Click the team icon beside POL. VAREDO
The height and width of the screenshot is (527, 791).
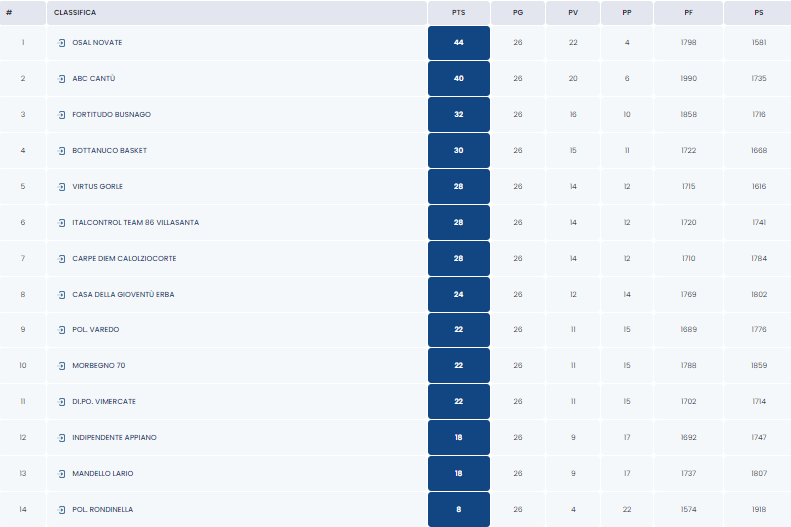(62, 330)
